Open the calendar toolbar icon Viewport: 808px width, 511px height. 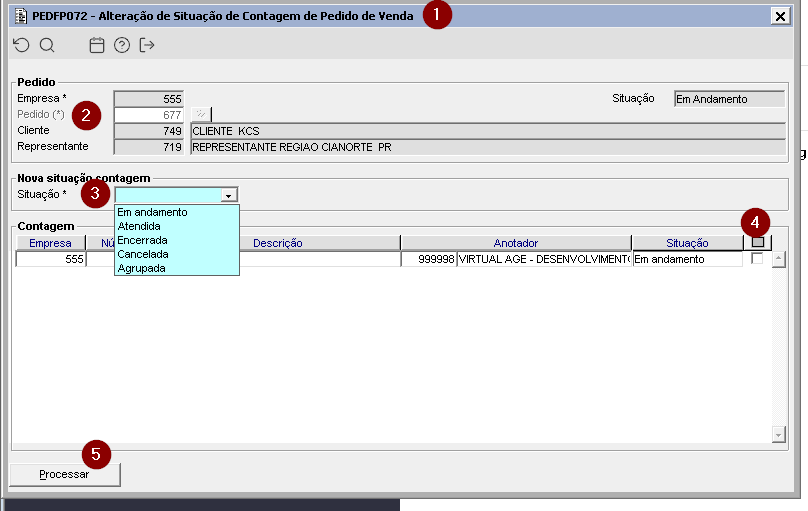pos(97,45)
